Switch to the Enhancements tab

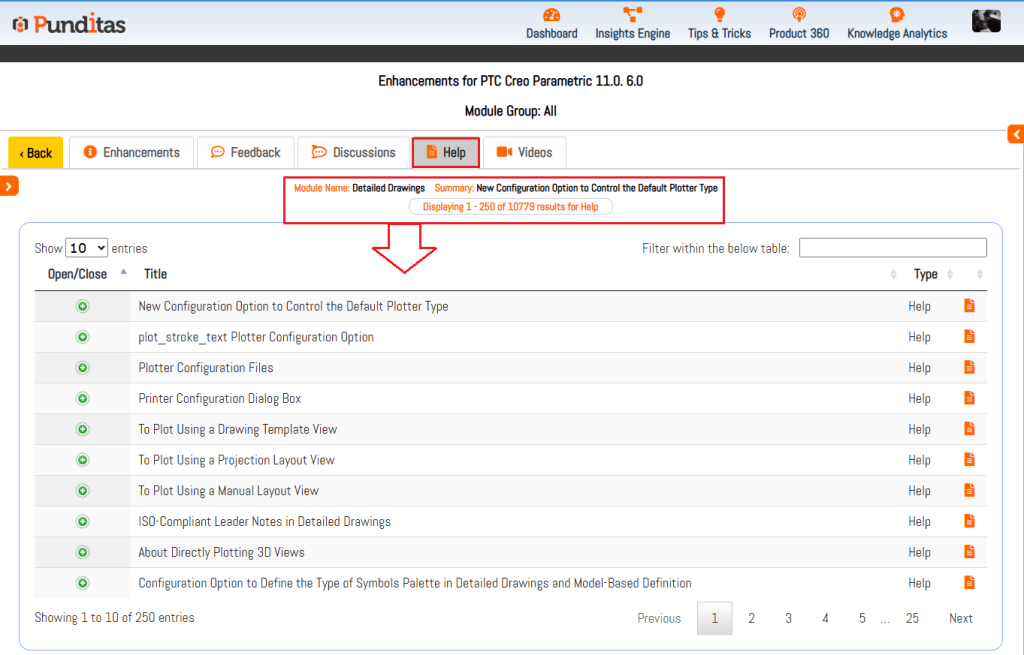click(x=132, y=153)
